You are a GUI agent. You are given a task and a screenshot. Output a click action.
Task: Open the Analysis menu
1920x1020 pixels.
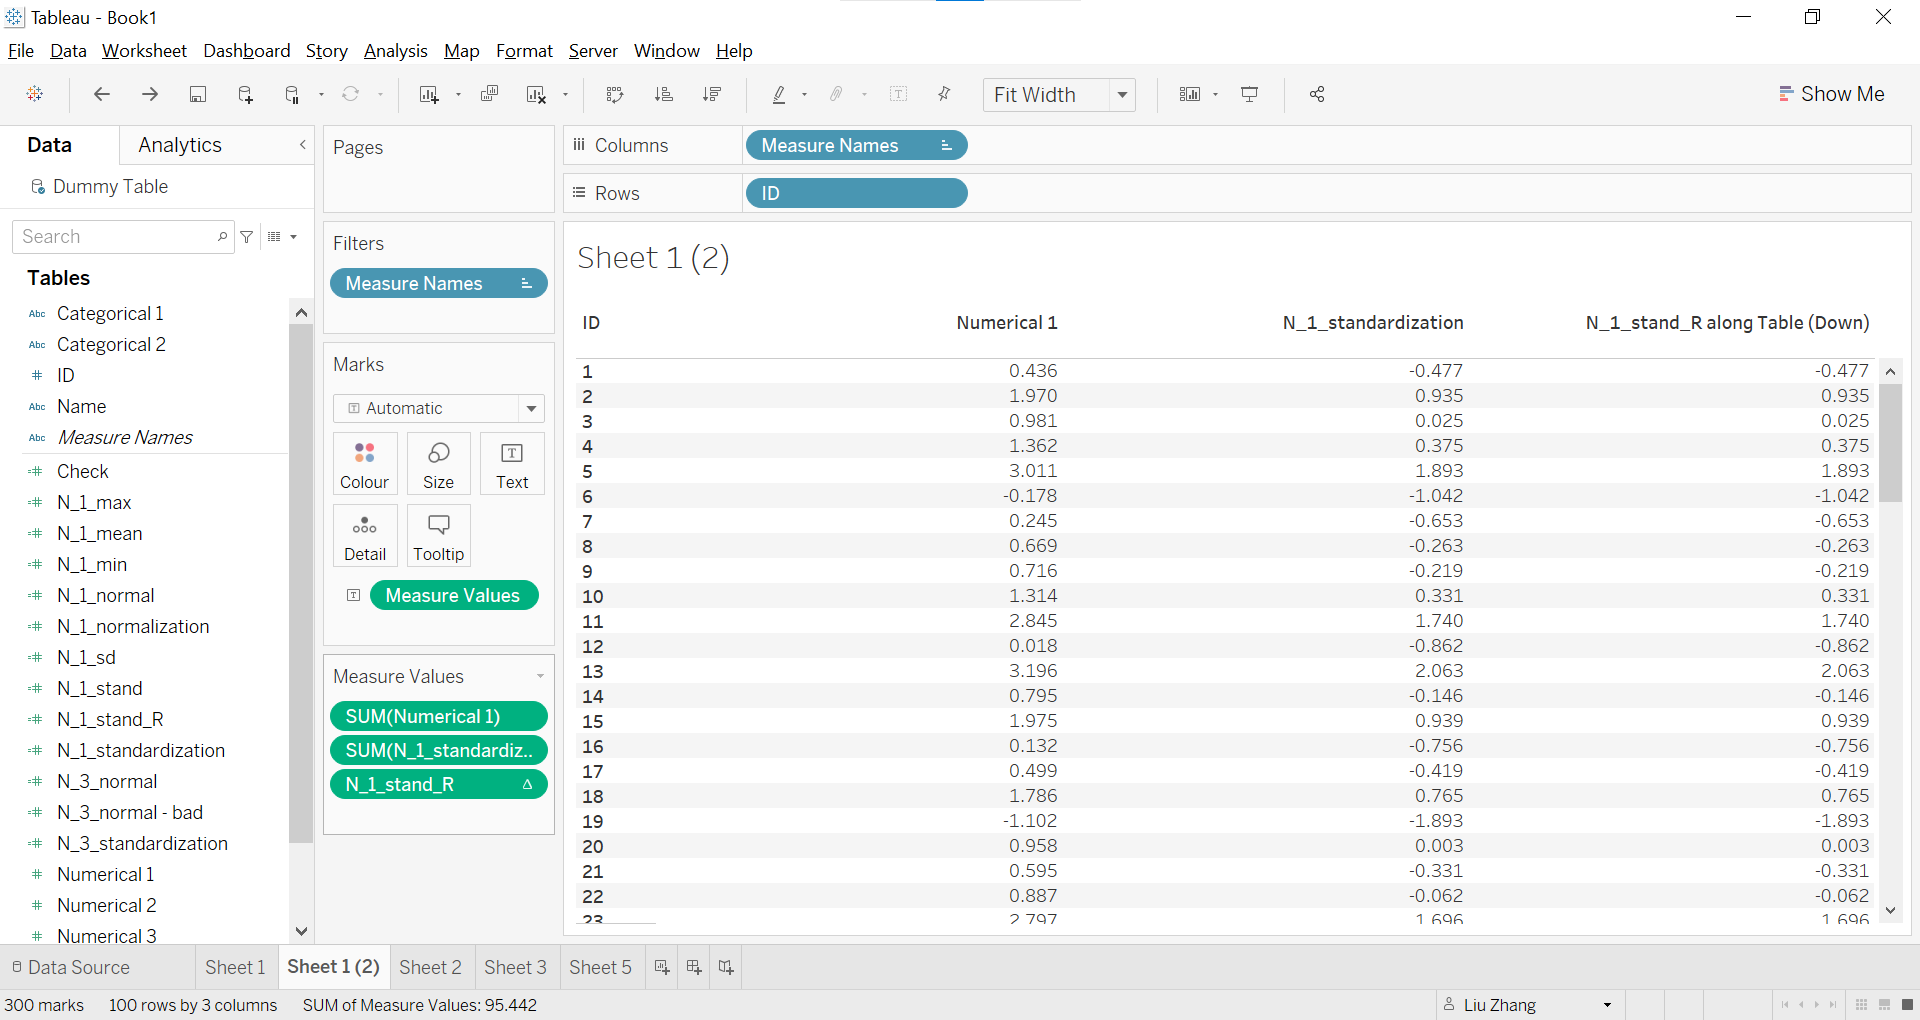pyautogui.click(x=395, y=51)
